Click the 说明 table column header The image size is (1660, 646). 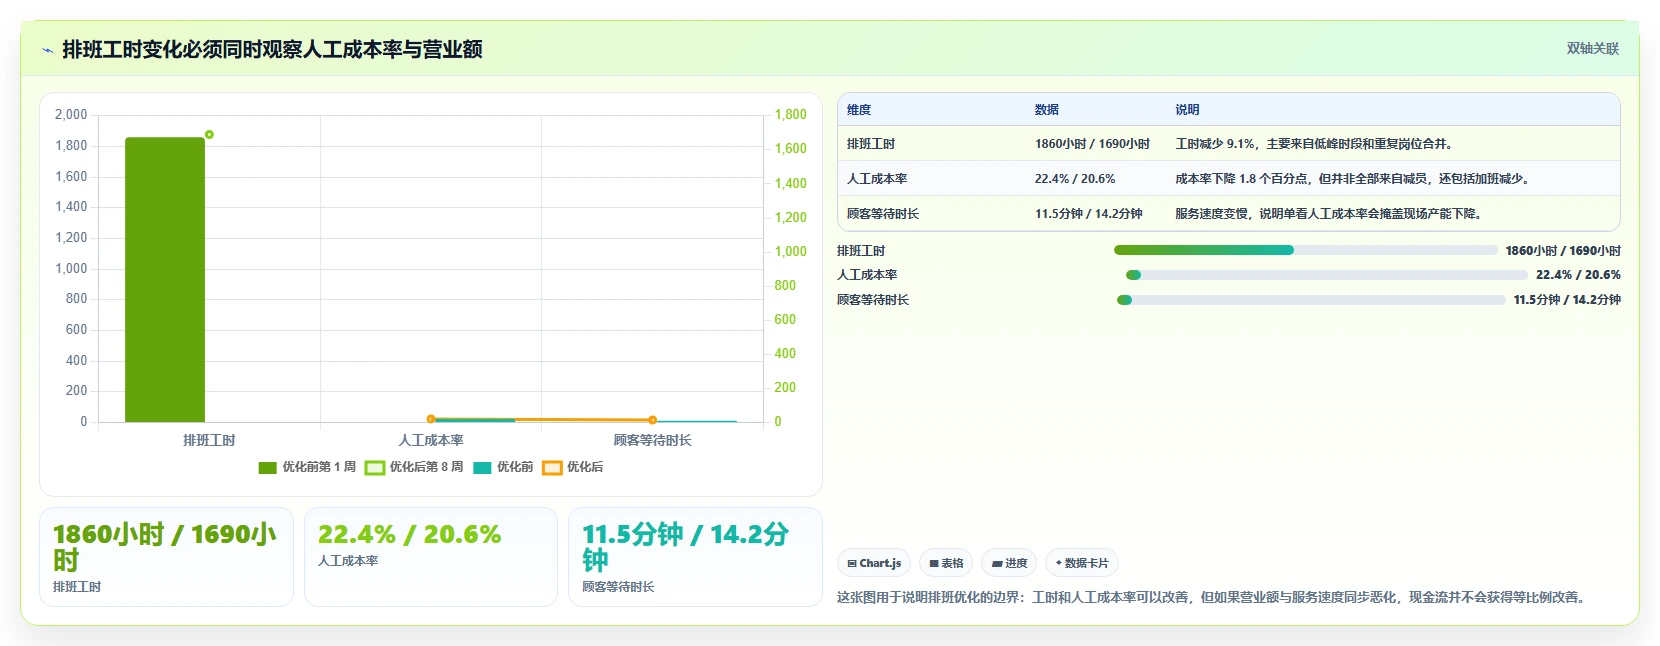[1187, 110]
